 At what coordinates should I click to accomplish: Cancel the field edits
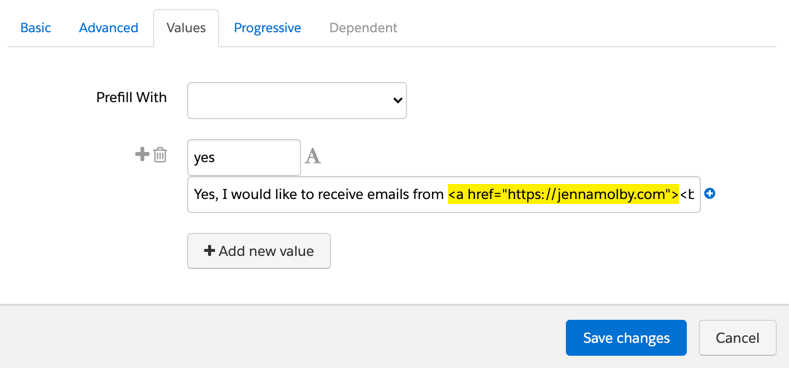point(738,338)
